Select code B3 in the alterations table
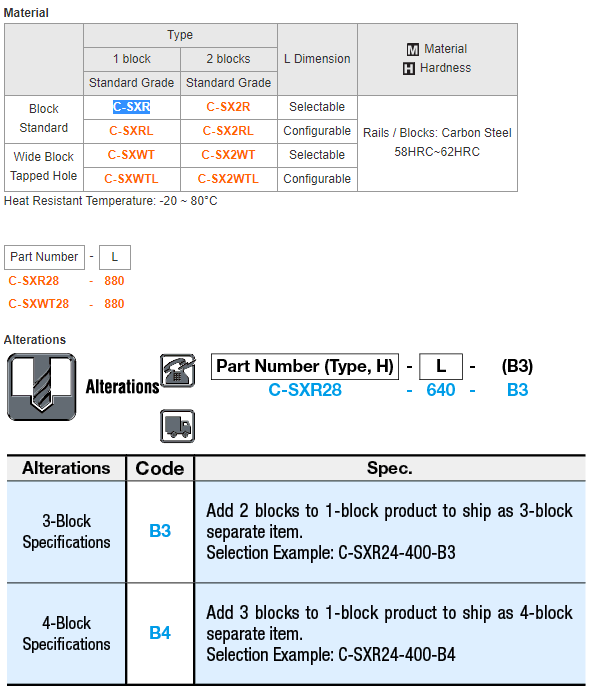 pos(160,531)
